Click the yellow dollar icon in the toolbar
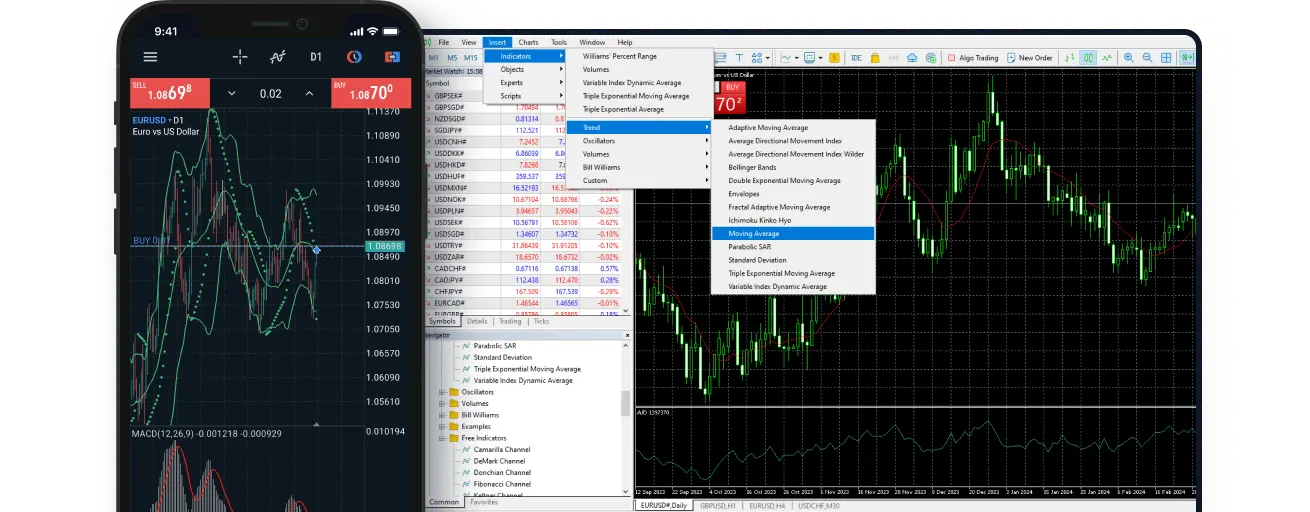Image resolution: width=1310 pixels, height=512 pixels. point(834,58)
